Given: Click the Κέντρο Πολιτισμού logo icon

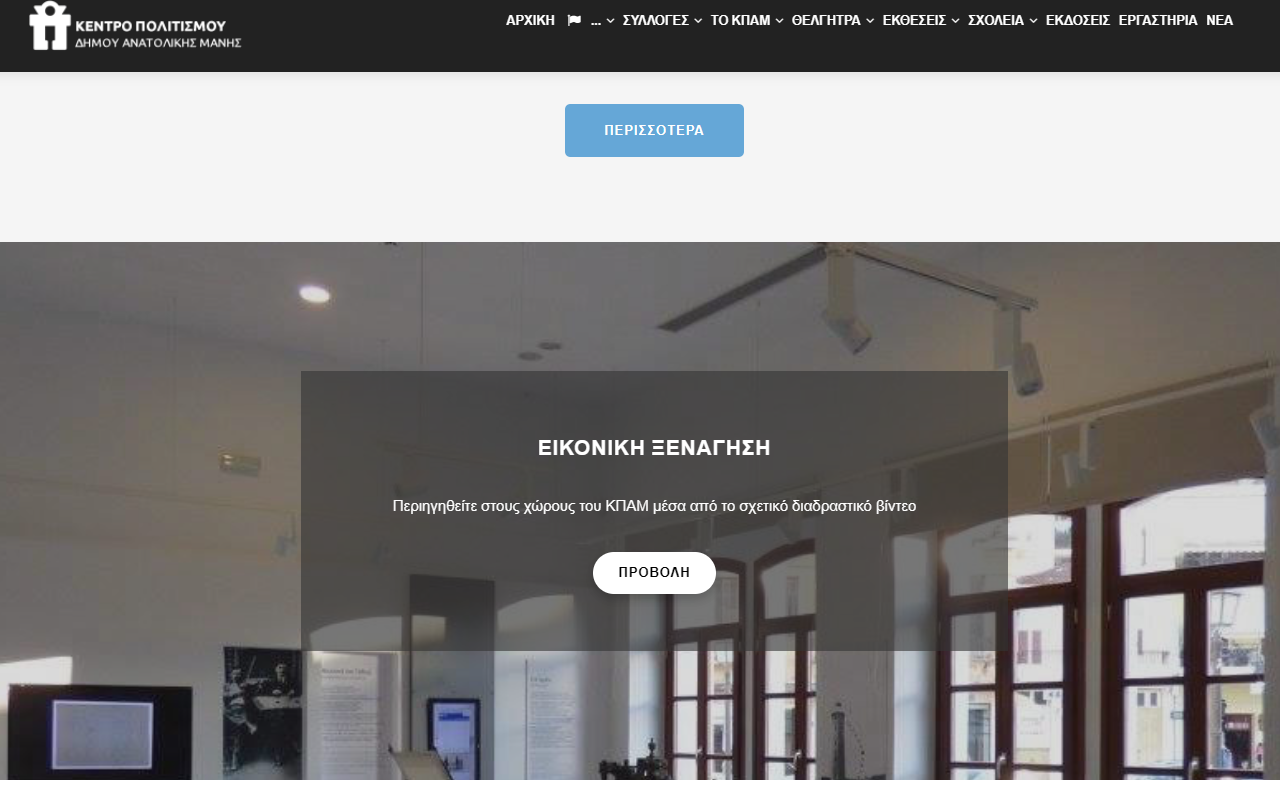Looking at the screenshot, I should tap(50, 26).
